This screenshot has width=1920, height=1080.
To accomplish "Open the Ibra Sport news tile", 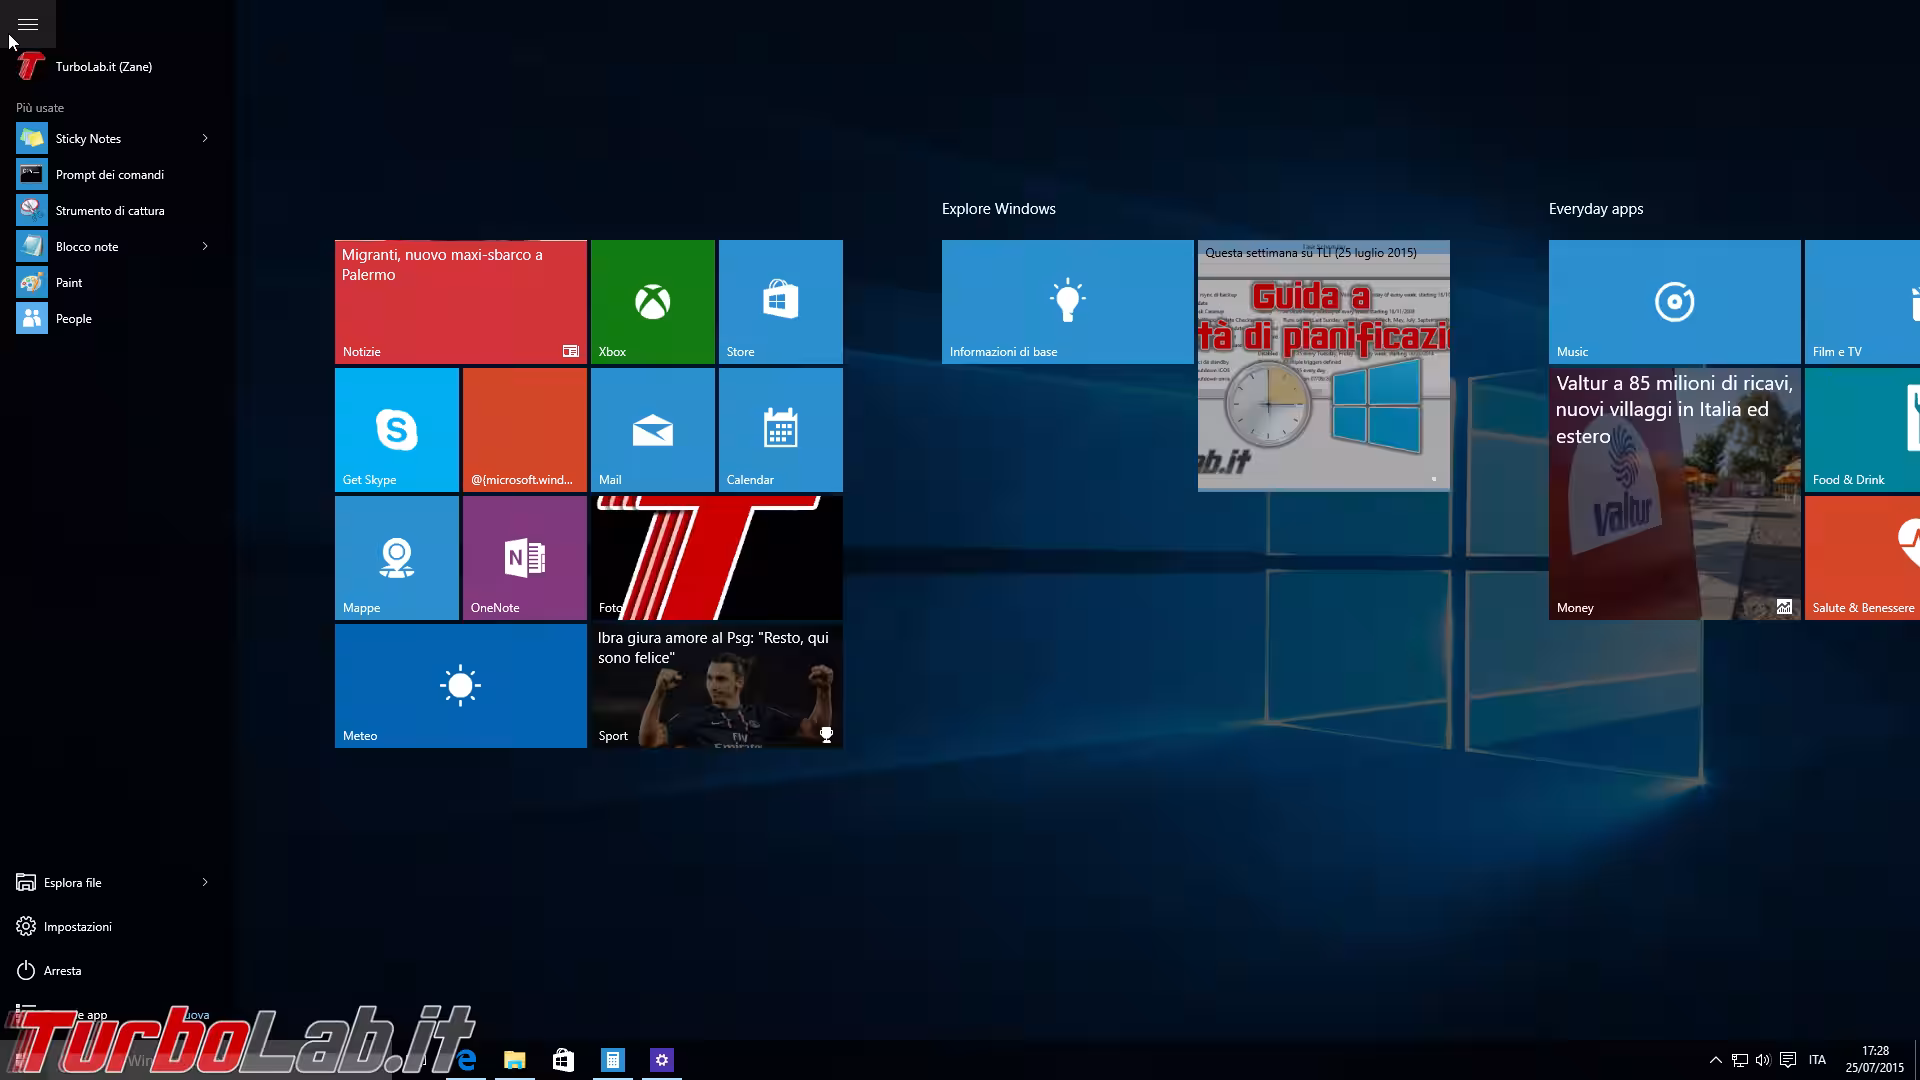I will tap(716, 686).
